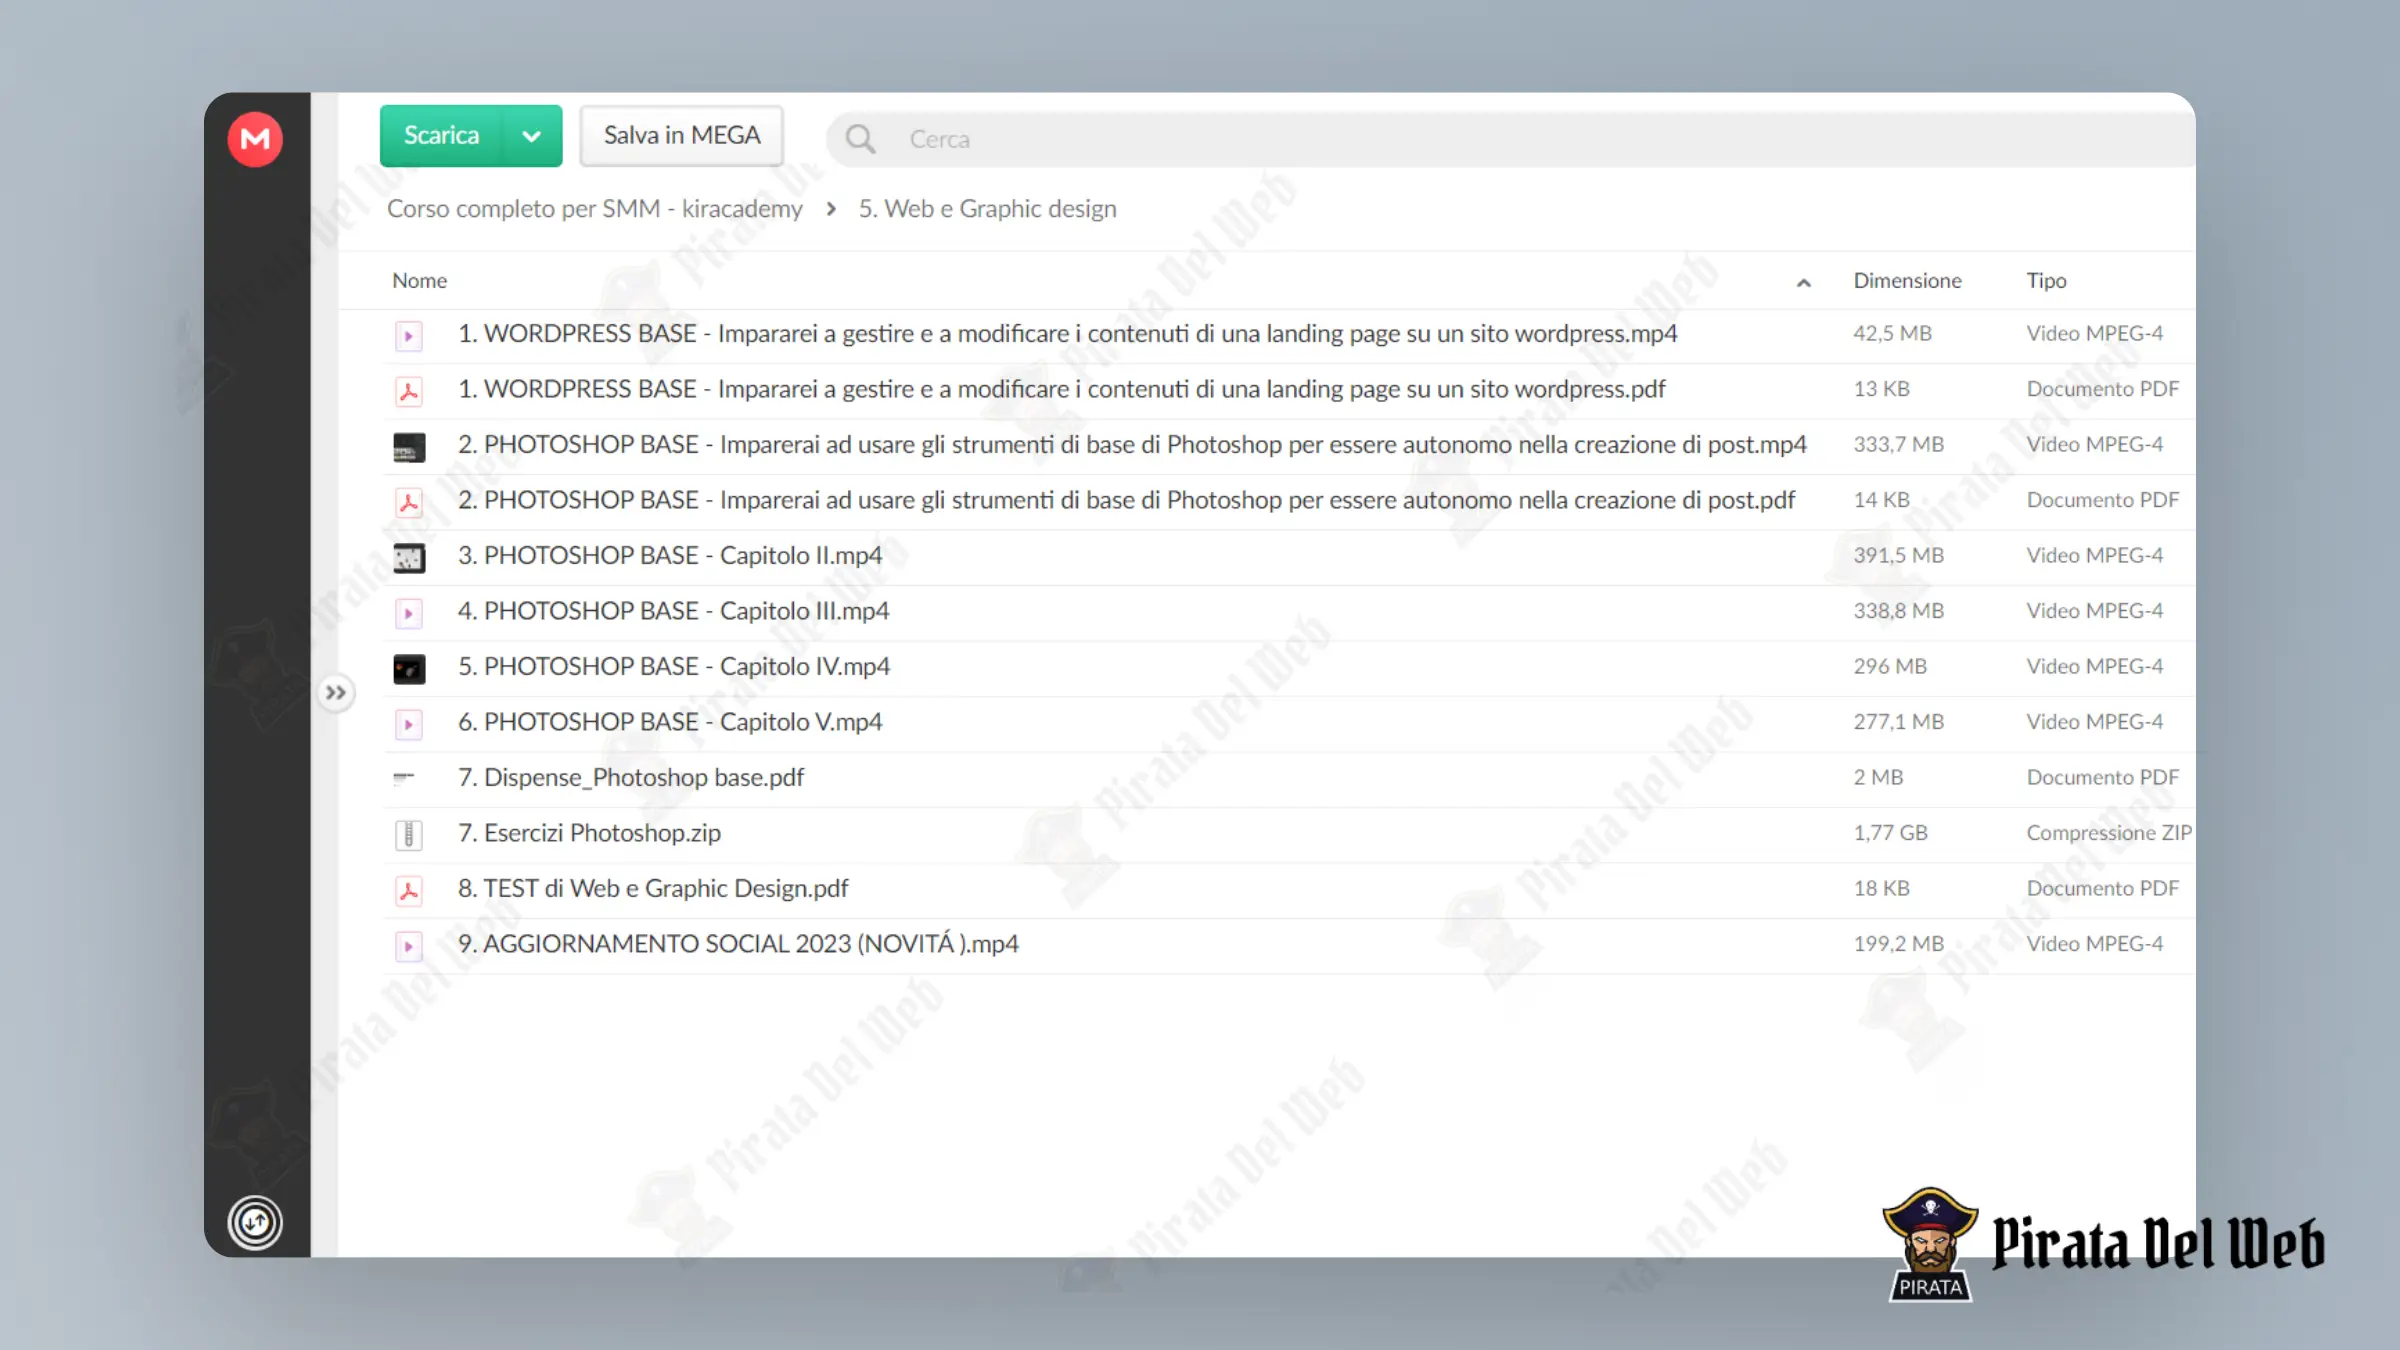The width and height of the screenshot is (2400, 1350).
Task: Click the 14 KB size cell
Action: click(x=1881, y=499)
